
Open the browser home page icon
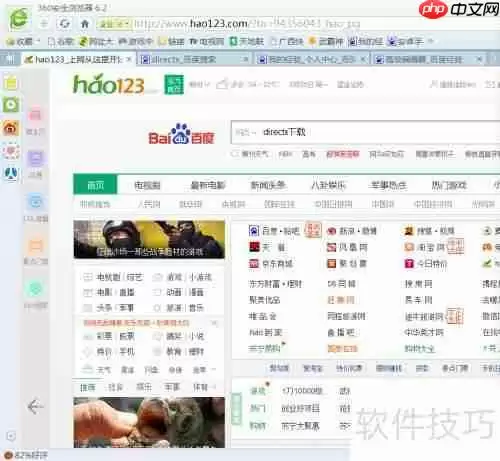pyautogui.click(x=85, y=24)
